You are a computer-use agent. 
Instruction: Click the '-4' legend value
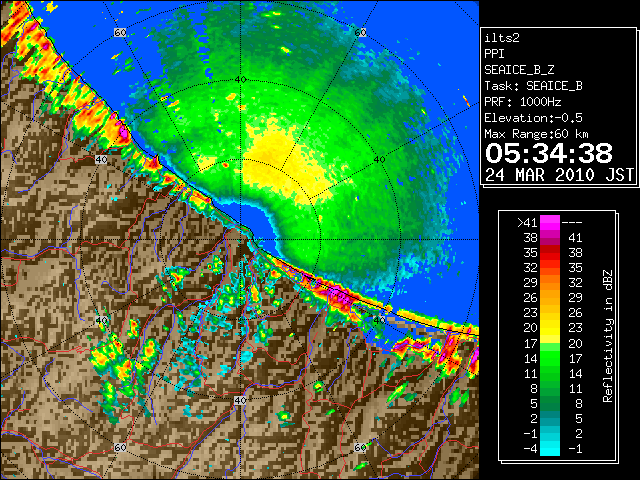click(x=530, y=448)
